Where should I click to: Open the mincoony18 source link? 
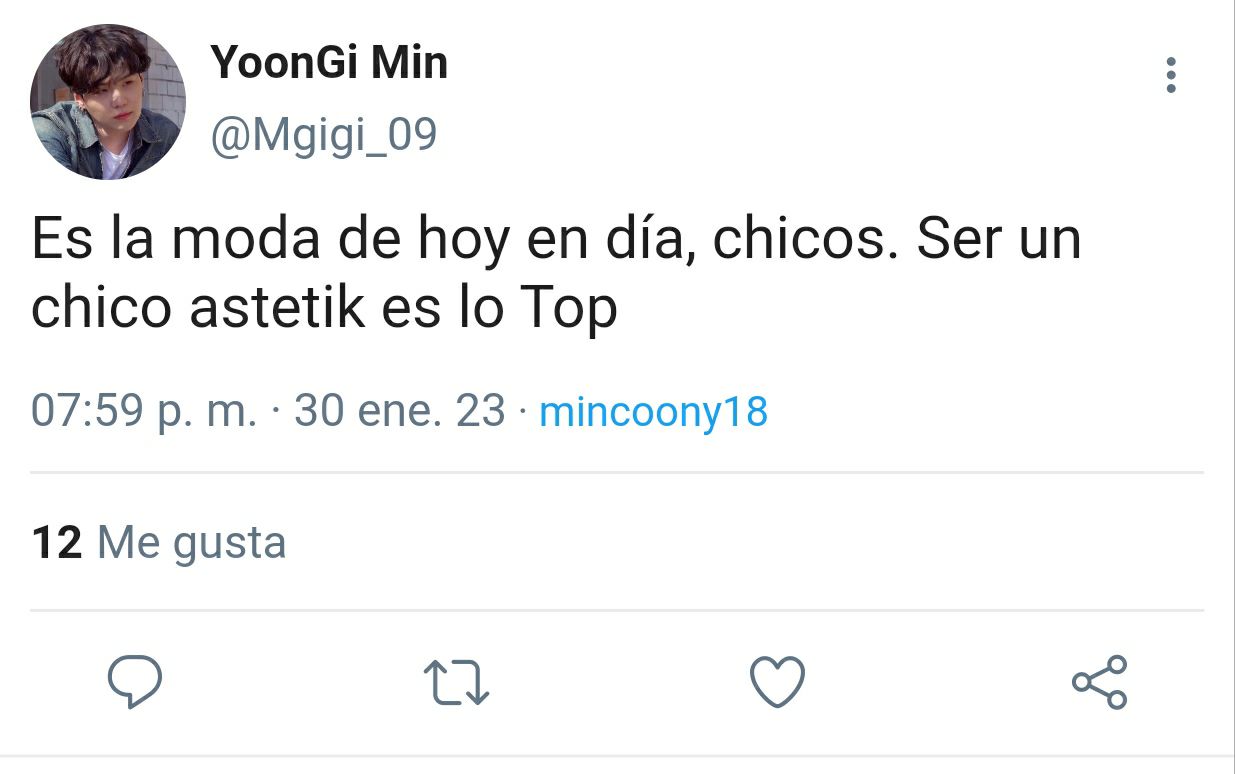[653, 412]
